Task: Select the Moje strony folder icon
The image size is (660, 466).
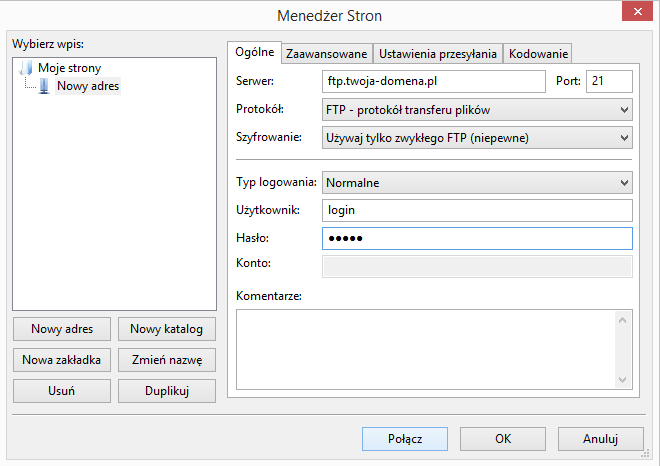Action: point(26,68)
